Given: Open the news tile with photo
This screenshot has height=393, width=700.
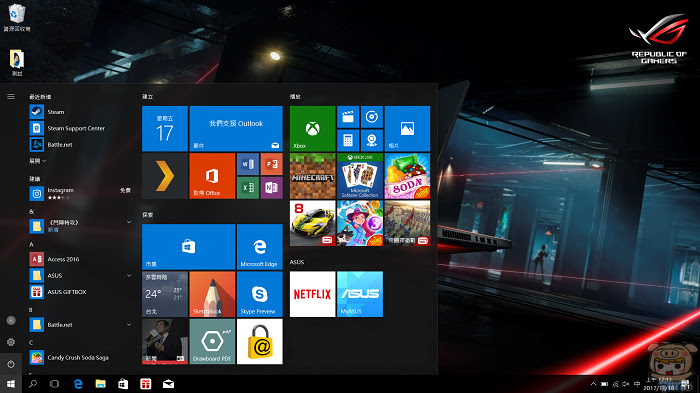Looking at the screenshot, I should [x=165, y=342].
